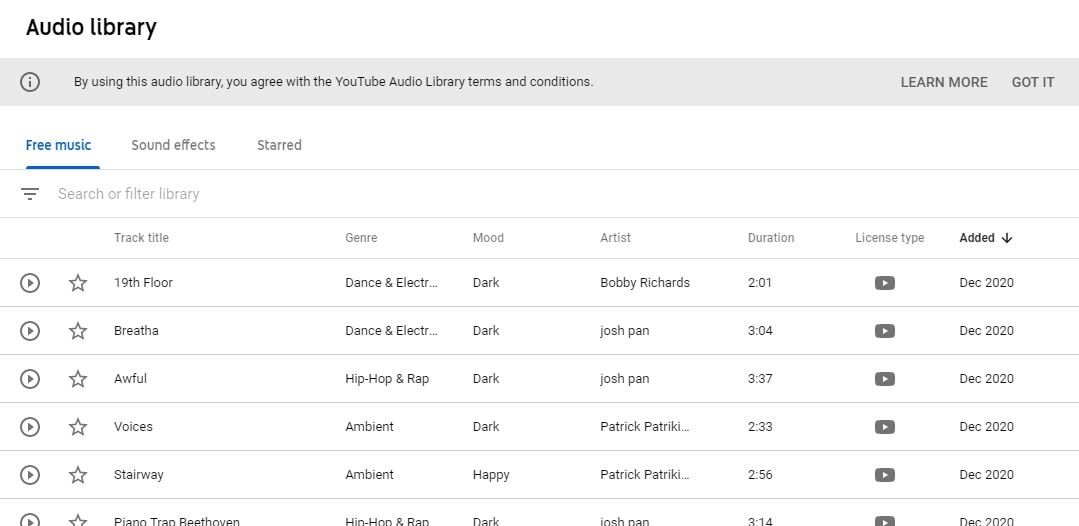1079x526 pixels.
Task: Toggle star on Stairway track
Action: pyautogui.click(x=78, y=475)
